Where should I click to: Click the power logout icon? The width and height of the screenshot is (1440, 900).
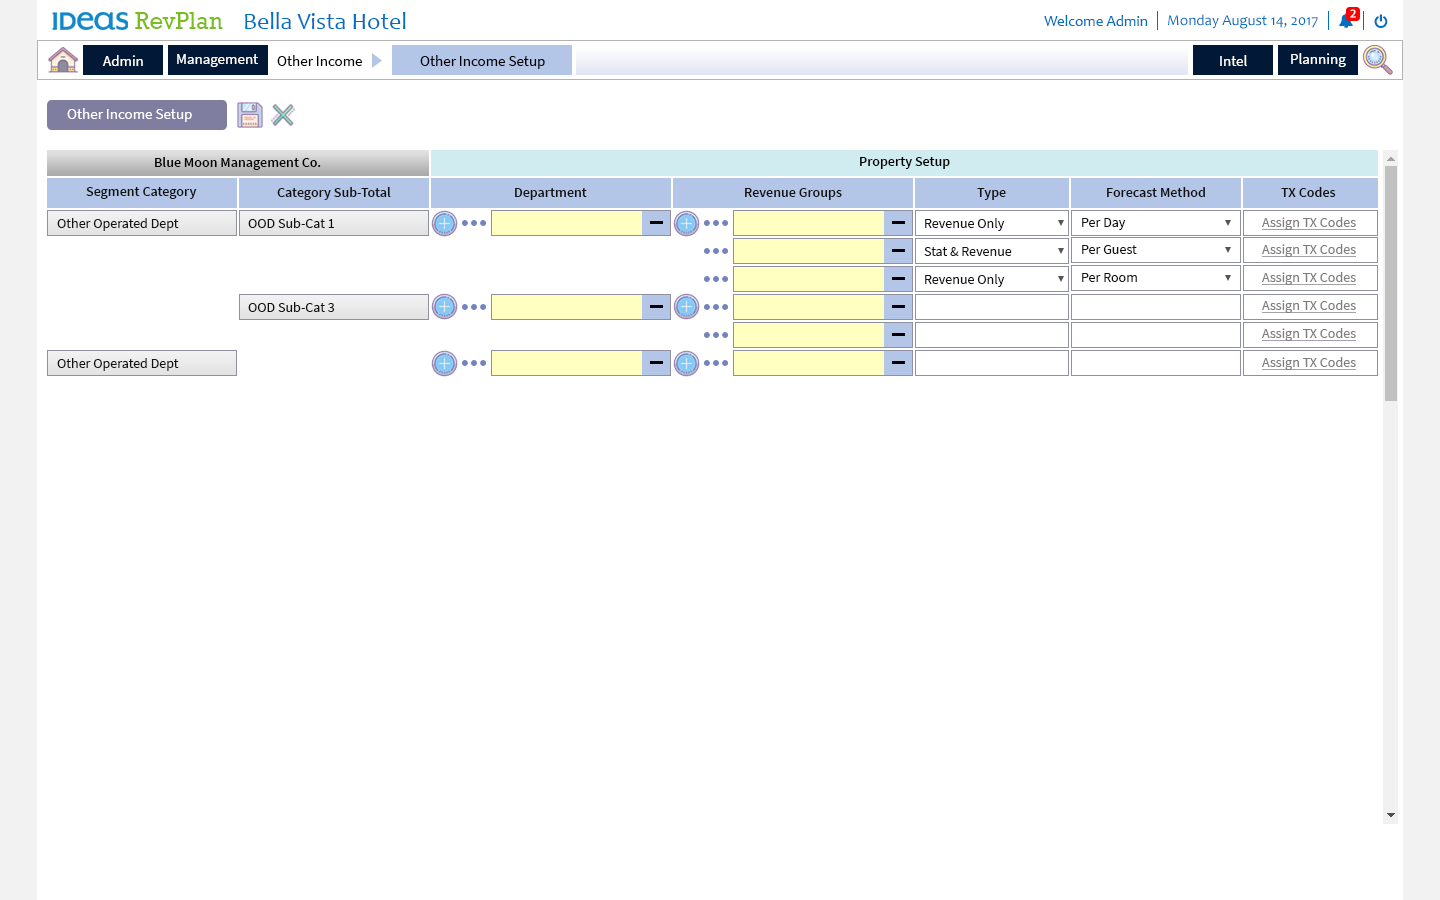click(x=1381, y=21)
